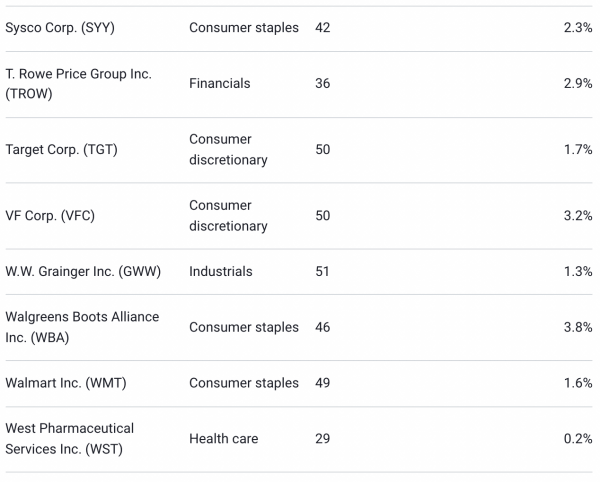
Task: Select the 2.9% percentage value
Action: 578,84
